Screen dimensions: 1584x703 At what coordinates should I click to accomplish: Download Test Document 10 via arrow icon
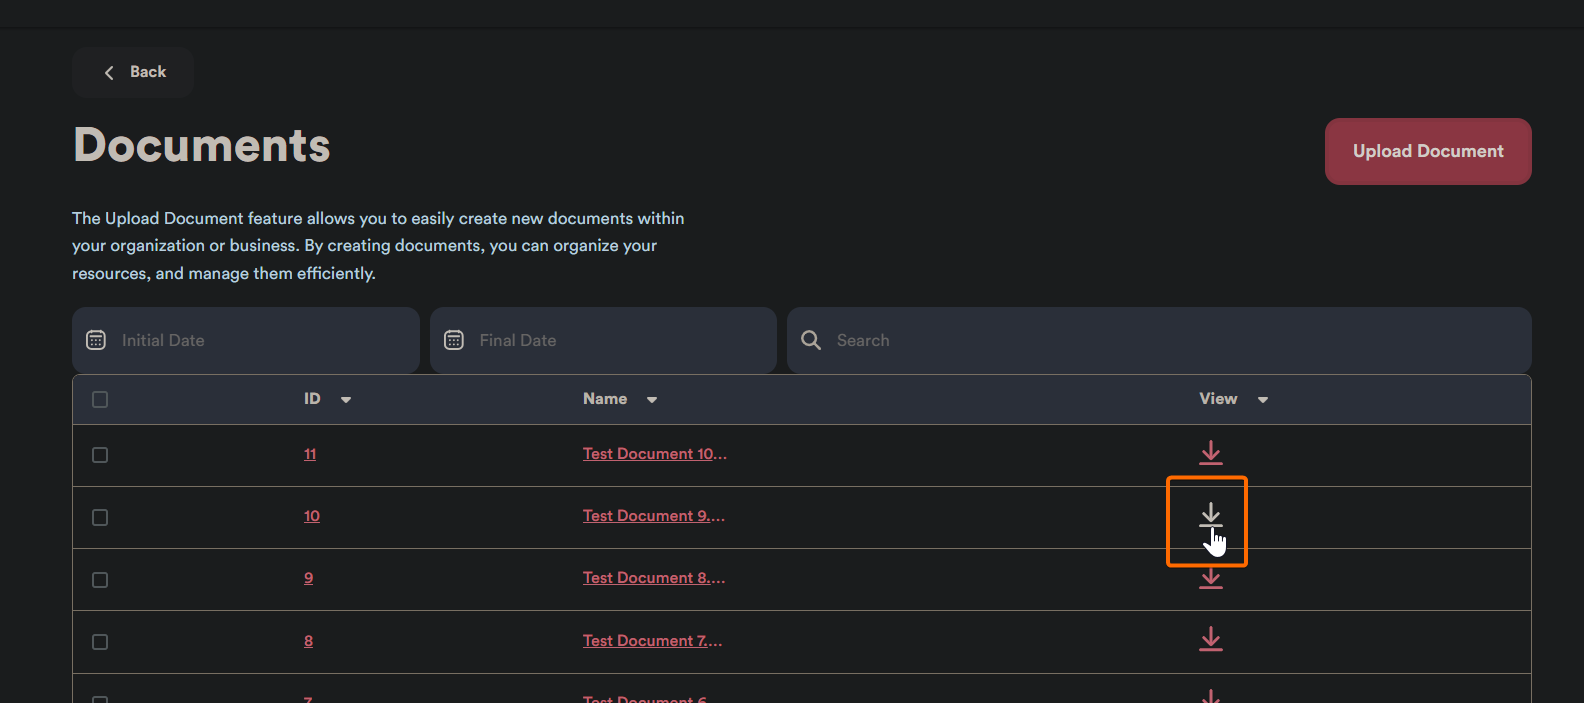[1210, 453]
